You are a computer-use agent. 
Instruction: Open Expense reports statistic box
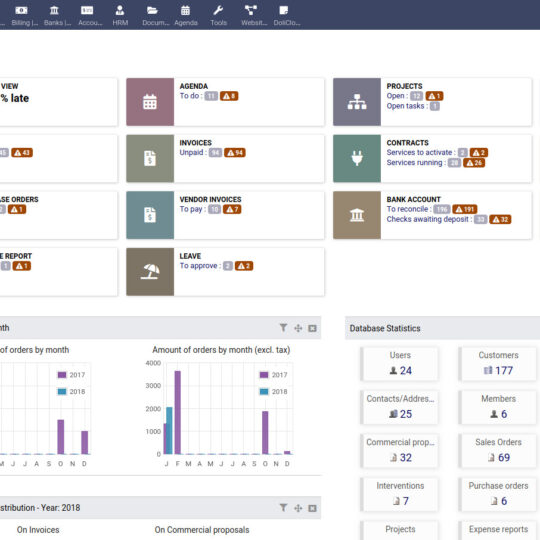[x=498, y=531]
